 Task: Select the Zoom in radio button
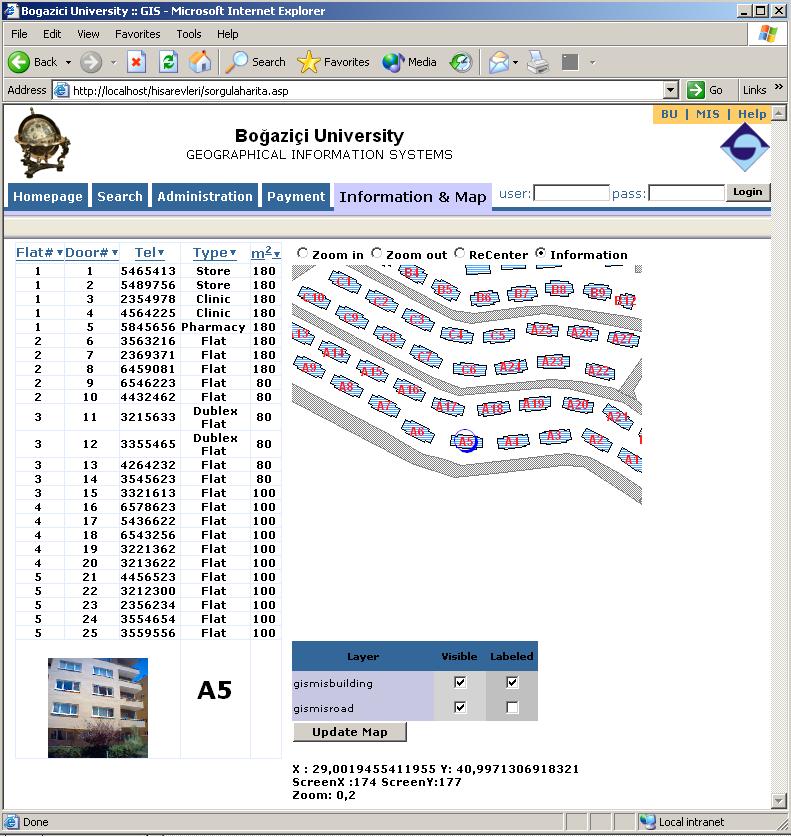point(303,253)
